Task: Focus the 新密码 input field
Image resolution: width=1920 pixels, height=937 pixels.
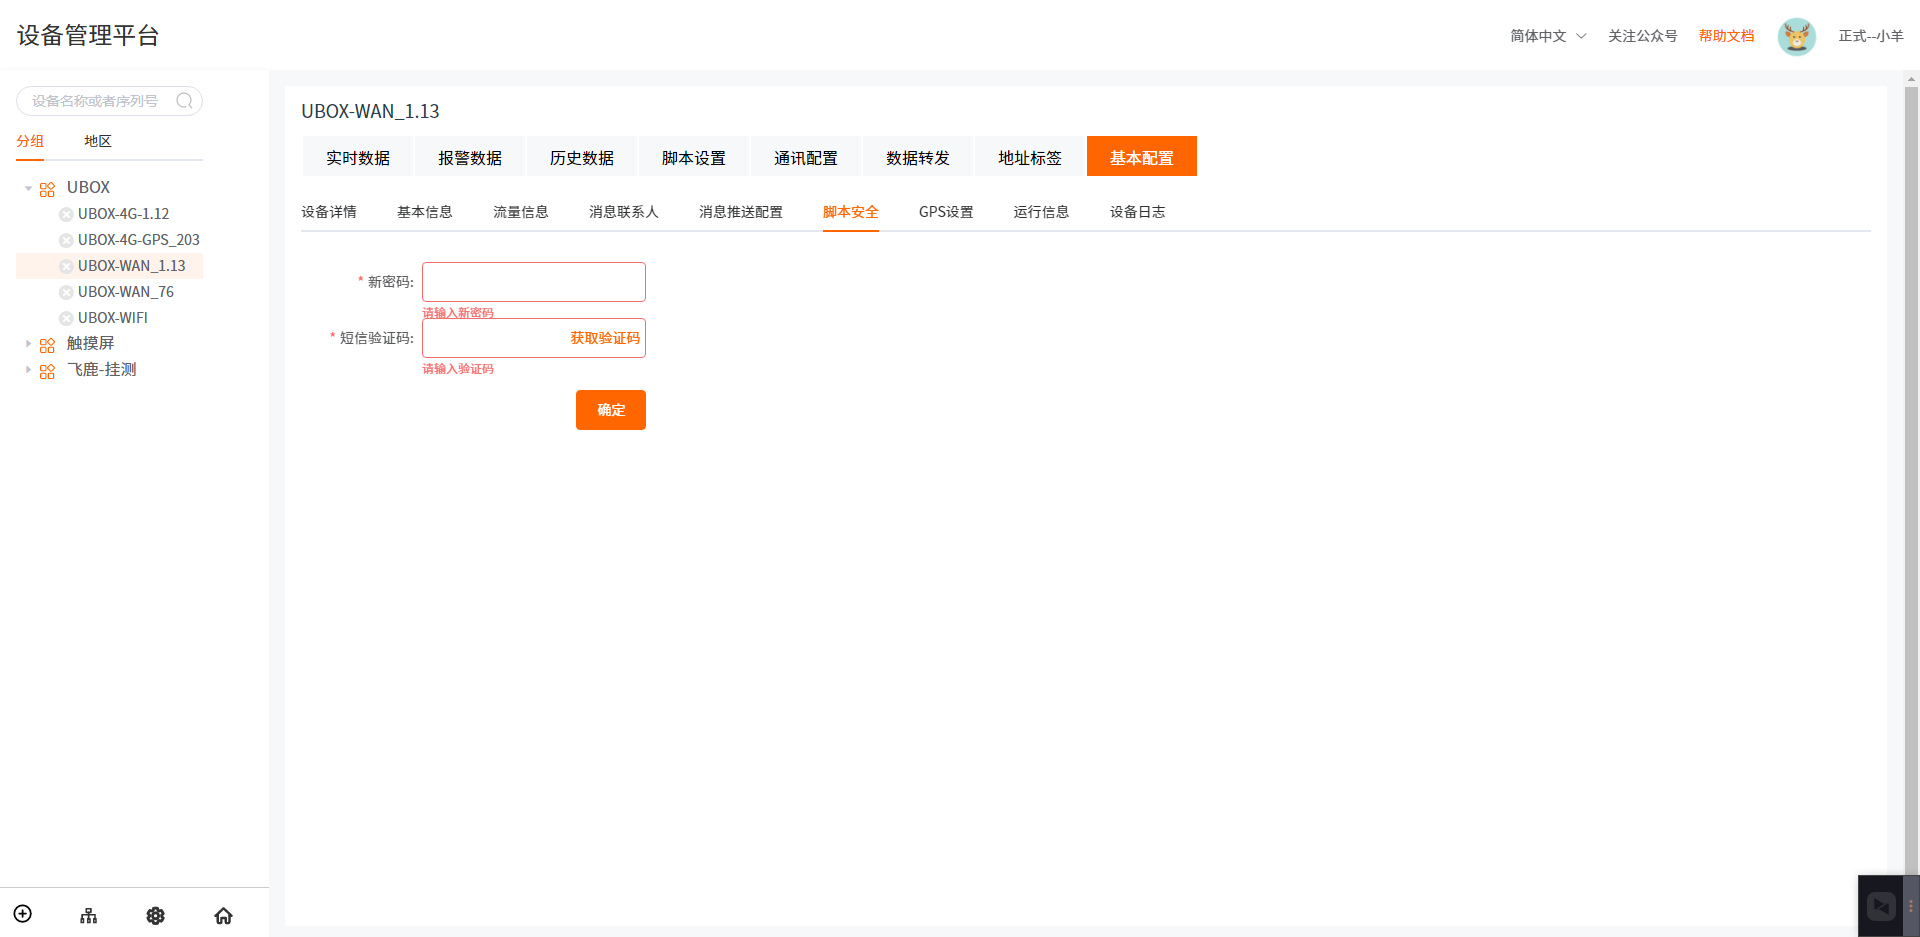Action: (534, 282)
